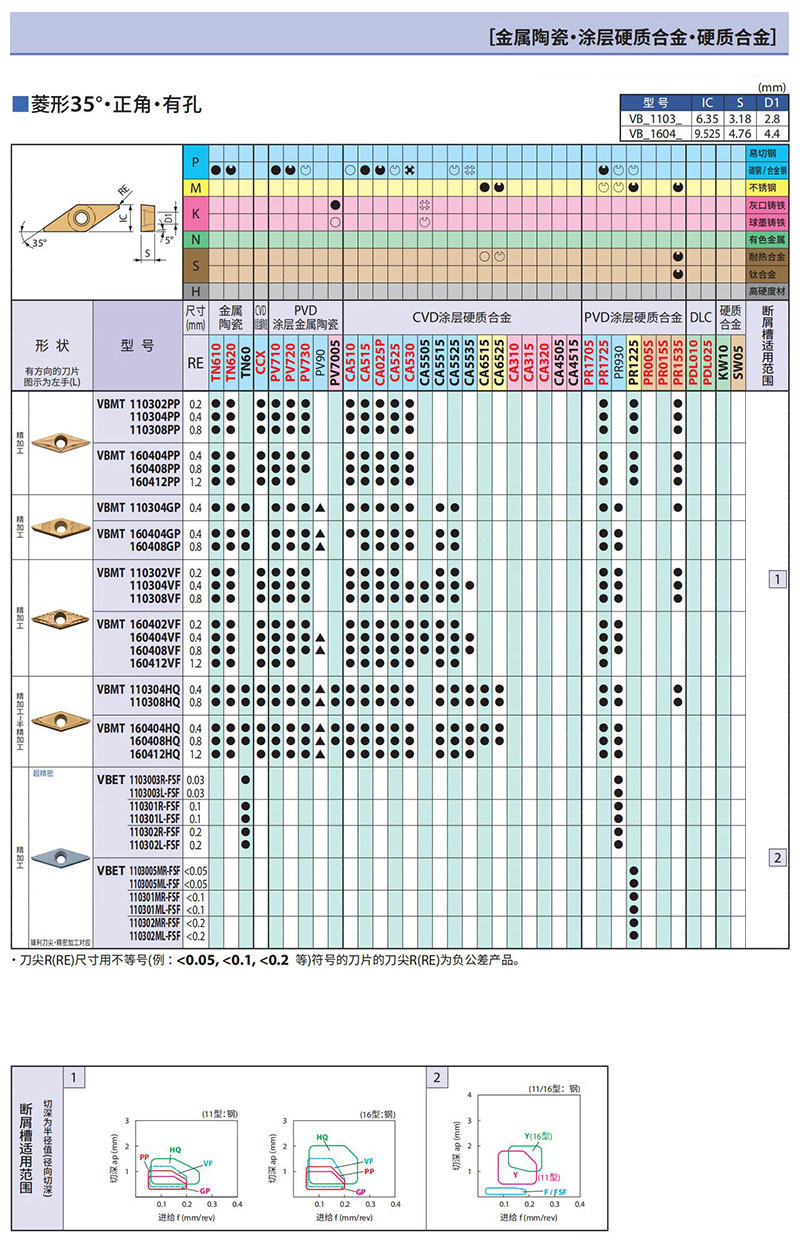800x1249 pixels.
Task: Select the TN610 grade column header
Action: (217, 360)
